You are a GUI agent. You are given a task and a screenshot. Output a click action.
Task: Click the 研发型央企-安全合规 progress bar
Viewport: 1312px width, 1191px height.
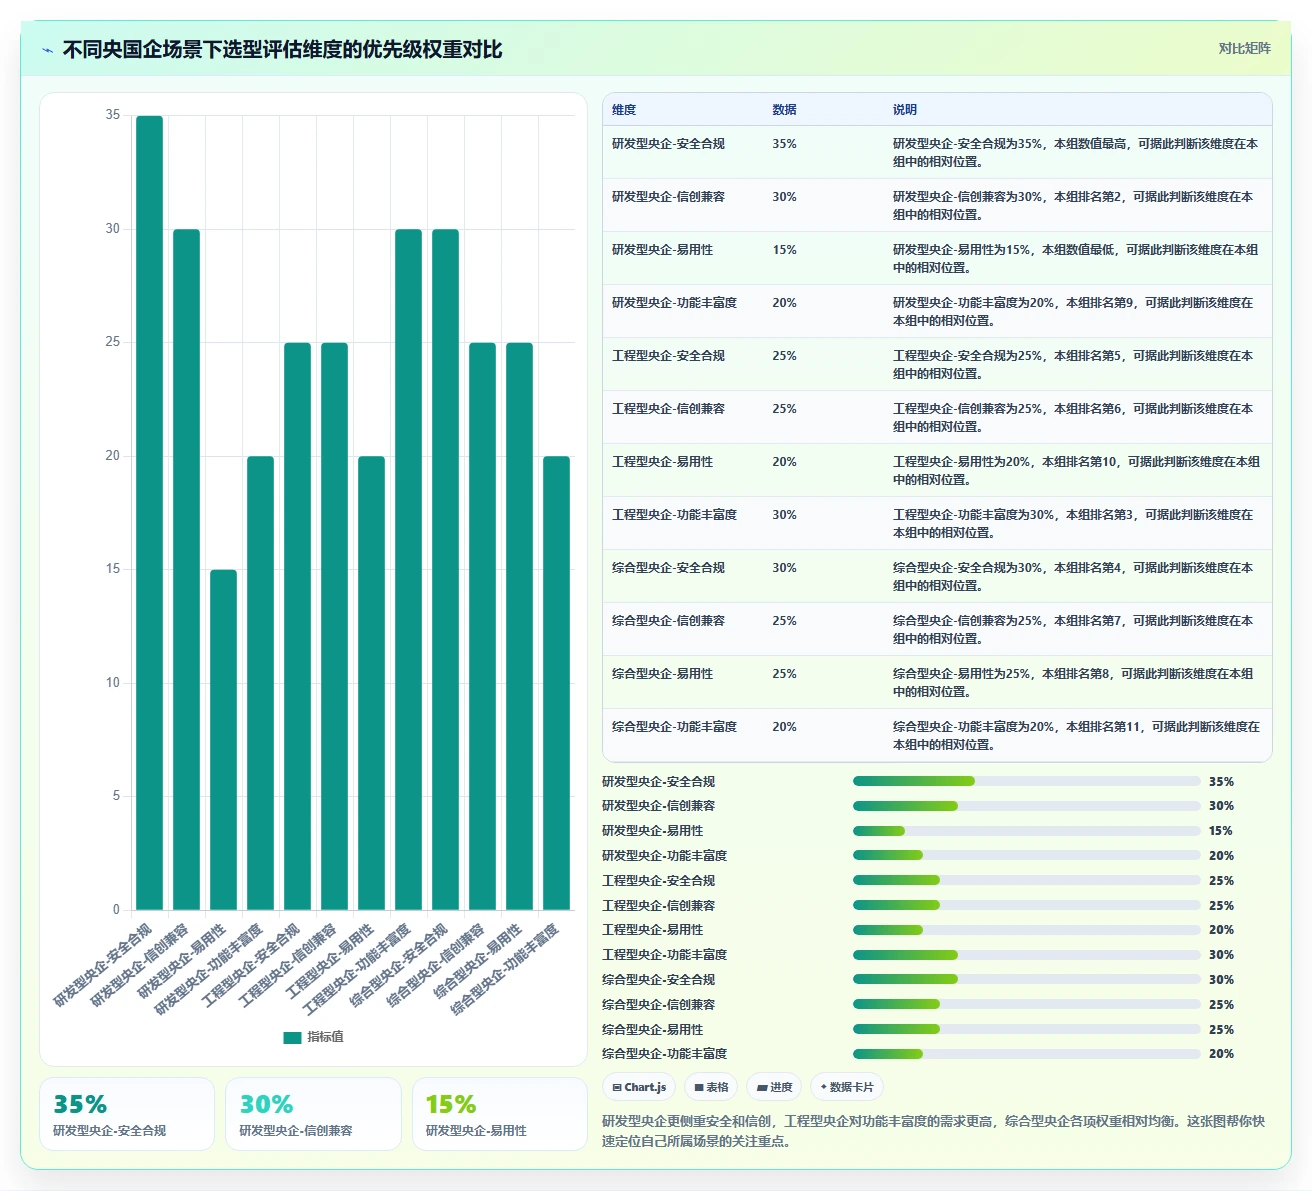pos(1026,781)
